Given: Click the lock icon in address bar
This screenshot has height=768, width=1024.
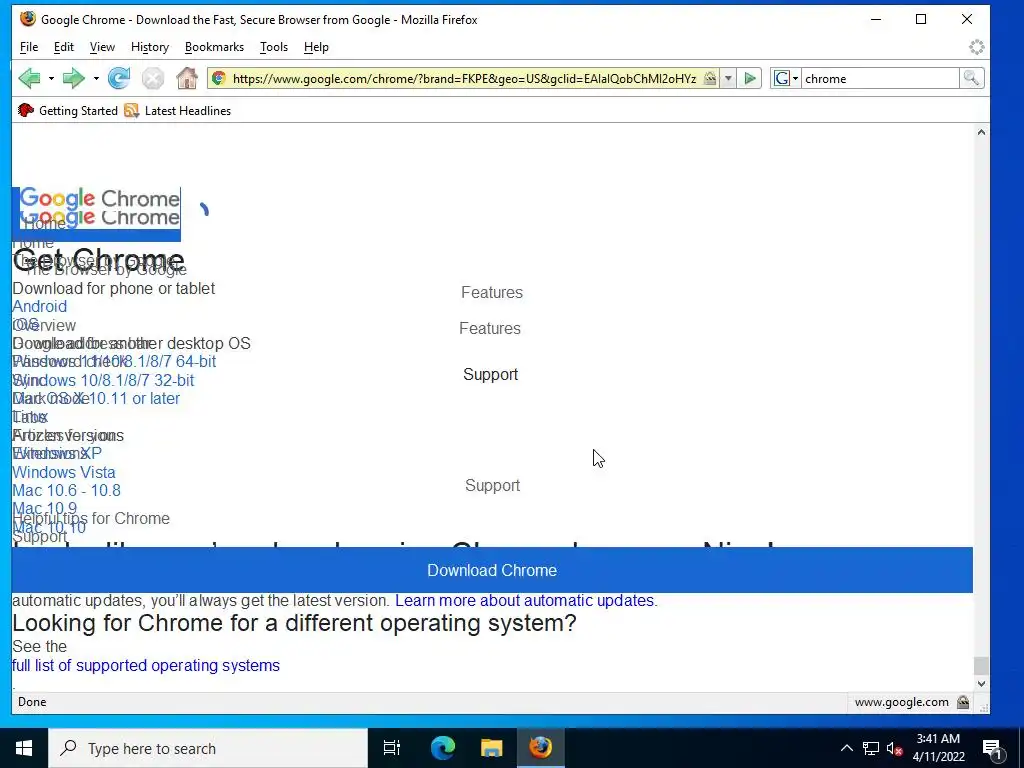Looking at the screenshot, I should click(710, 78).
